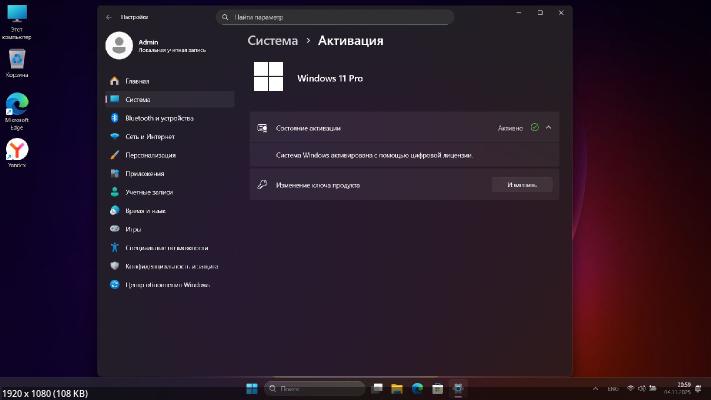Open Специальные возможности section
The width and height of the screenshot is (711, 400).
point(165,248)
